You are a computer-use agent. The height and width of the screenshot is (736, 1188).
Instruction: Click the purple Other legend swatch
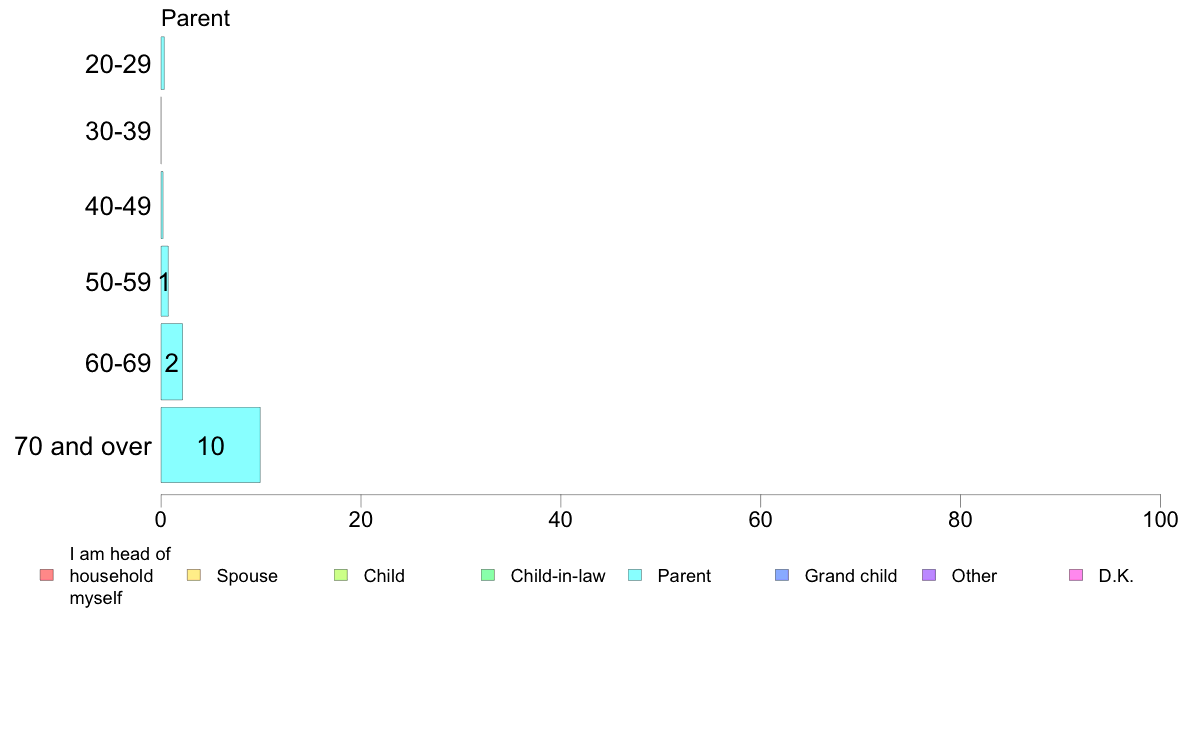click(929, 575)
